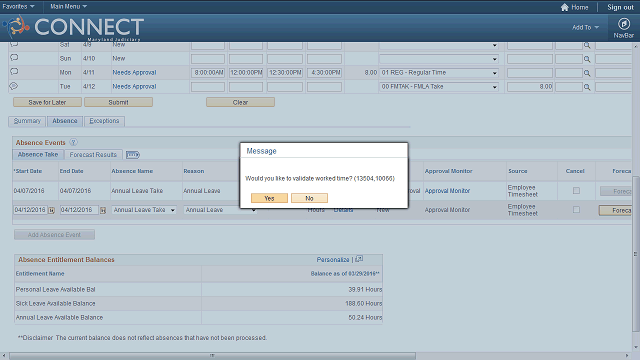Open Favorites dropdown menu
Screen dimensions: 640x360
18,7
